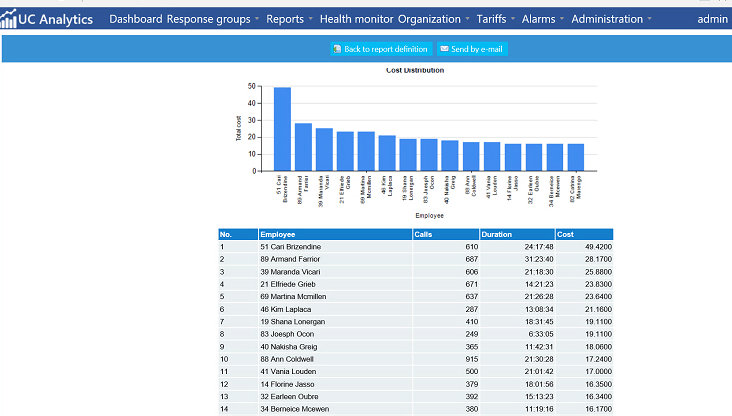
Task: Select table row 89 Armand Farrior
Action: [415, 259]
